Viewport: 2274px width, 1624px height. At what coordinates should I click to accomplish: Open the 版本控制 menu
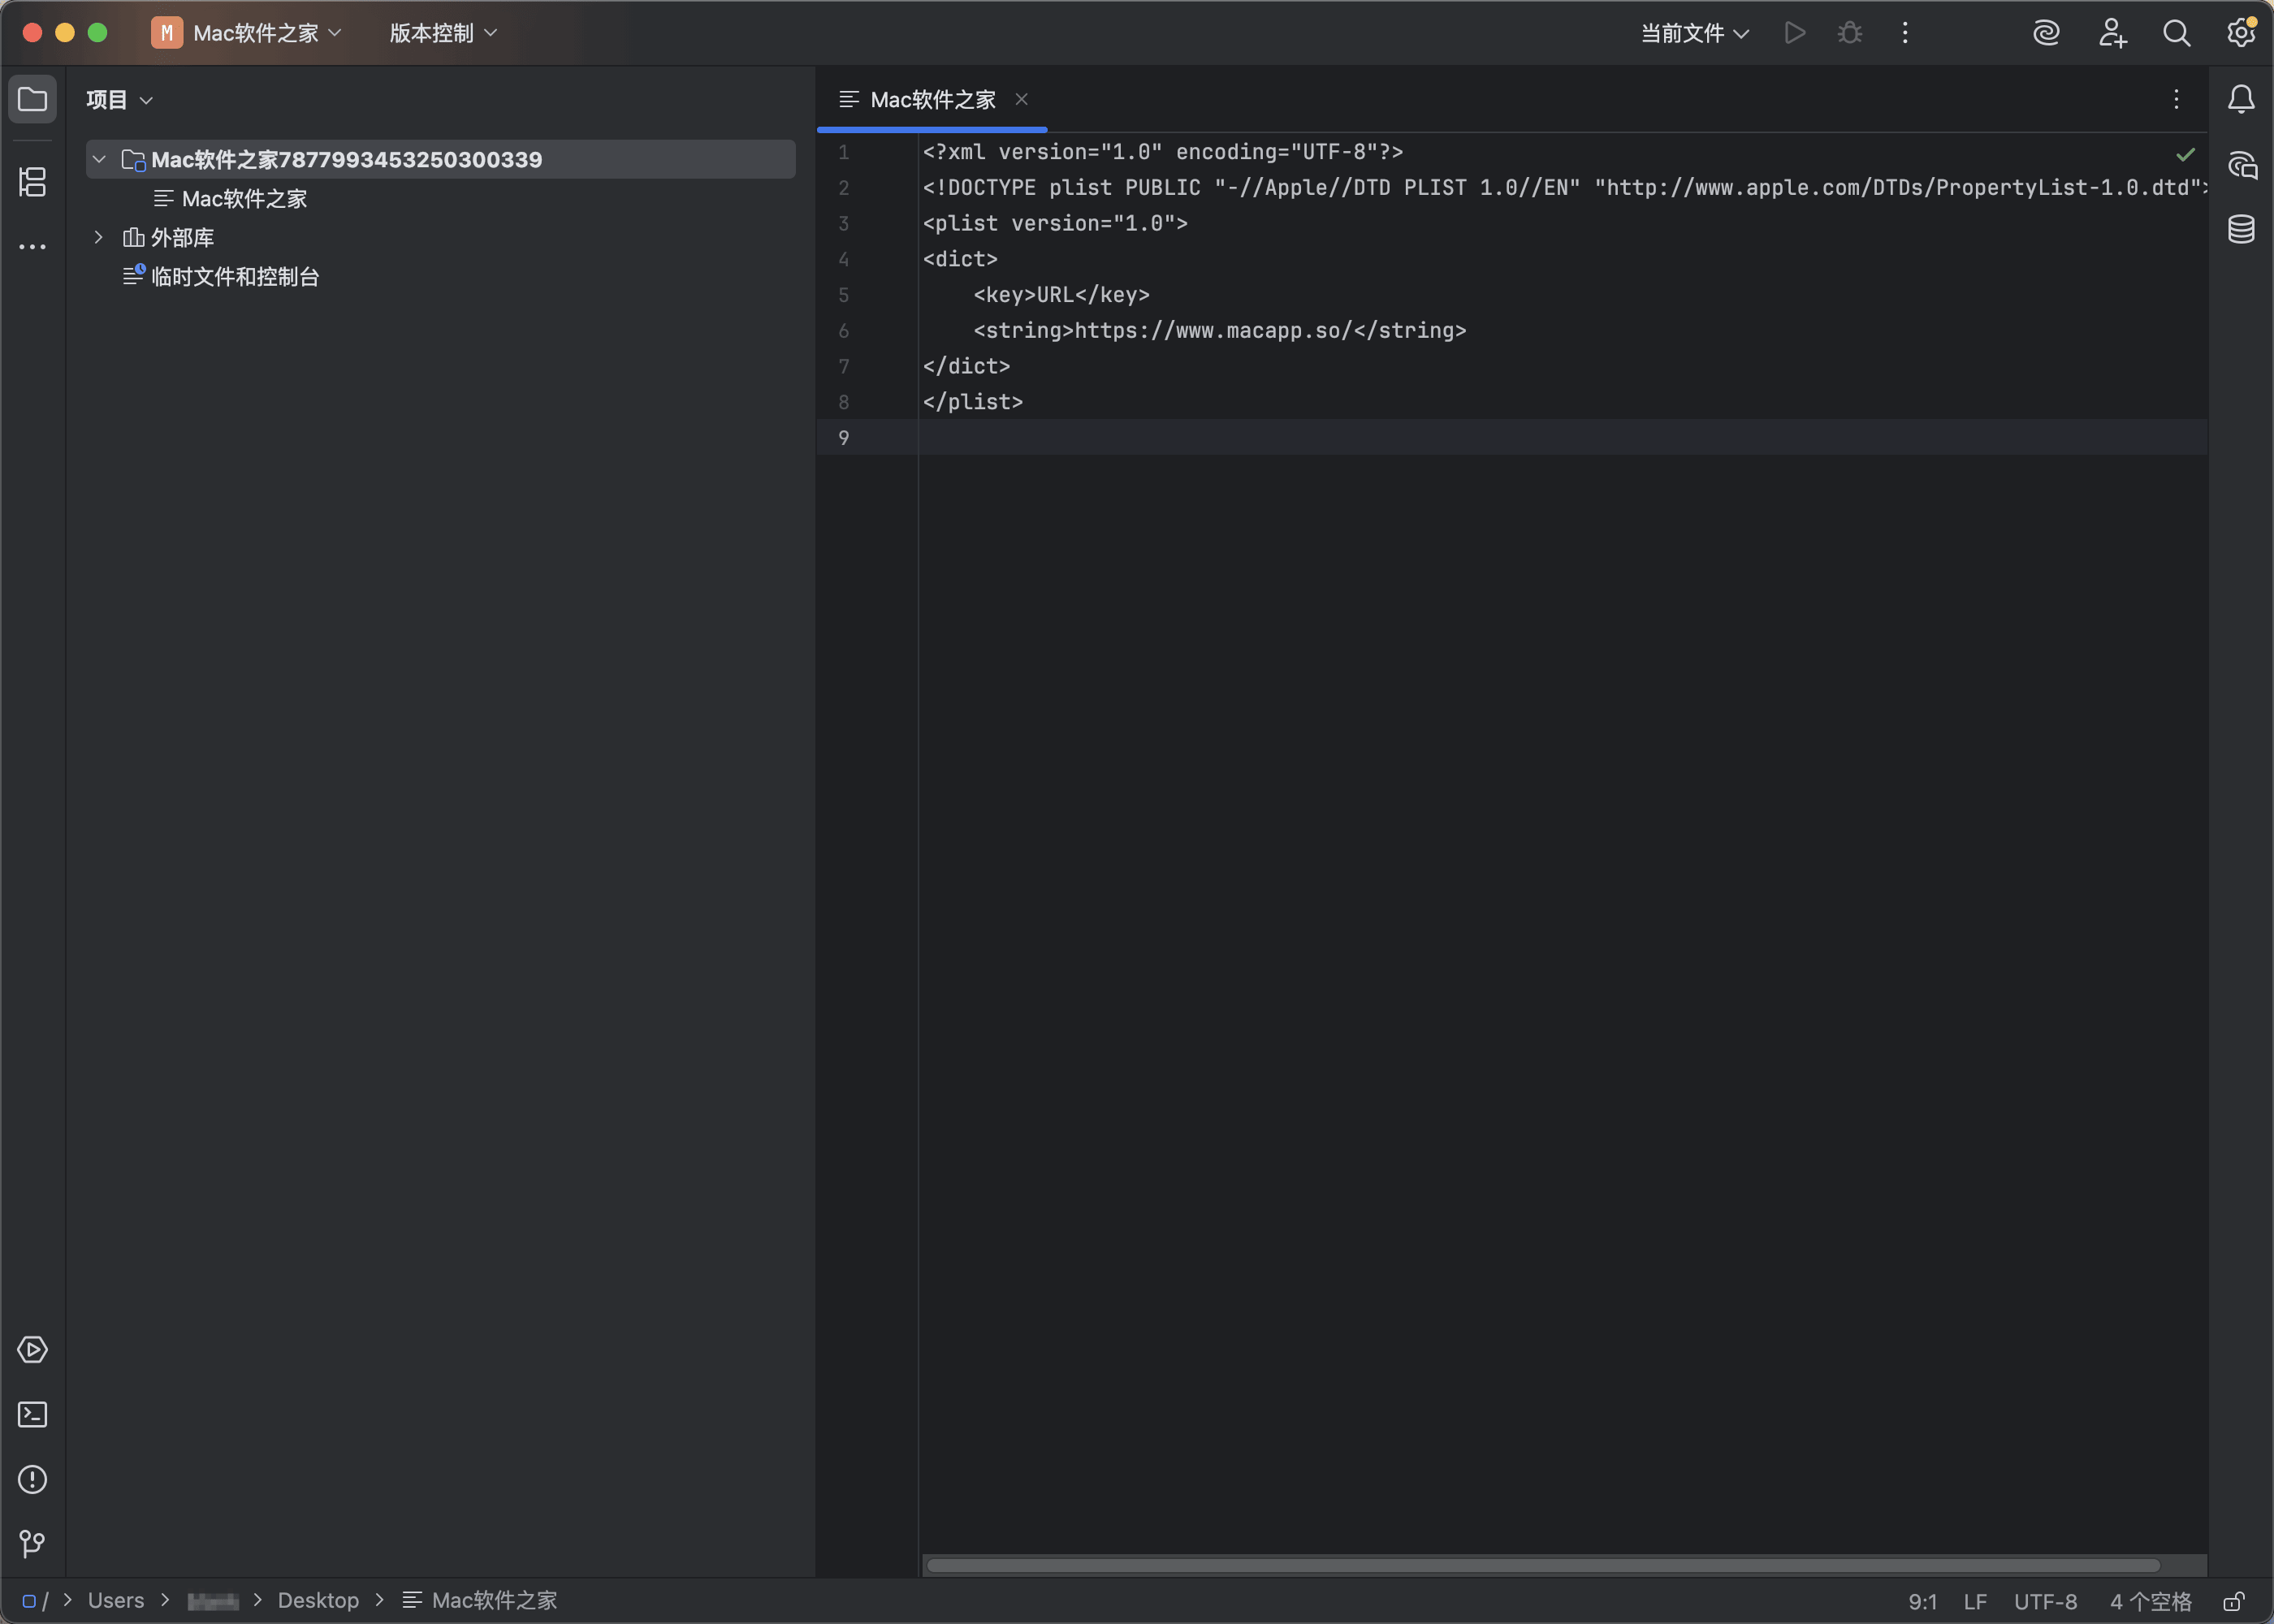(x=442, y=33)
